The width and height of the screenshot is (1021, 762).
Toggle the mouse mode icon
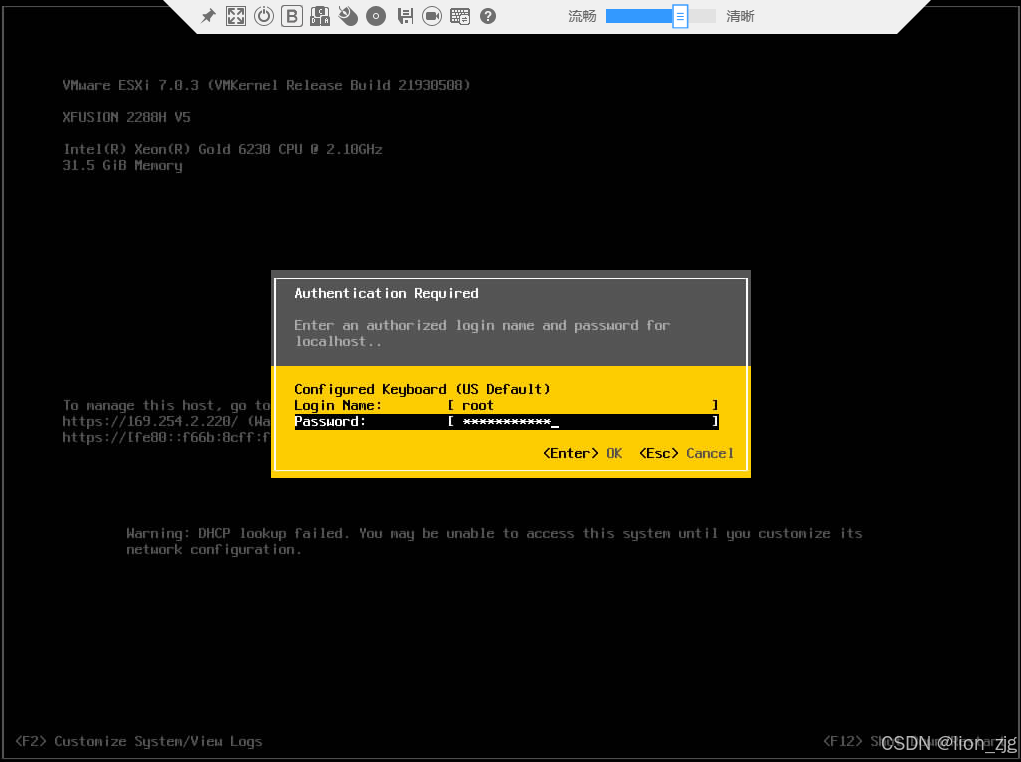pyautogui.click(x=348, y=16)
